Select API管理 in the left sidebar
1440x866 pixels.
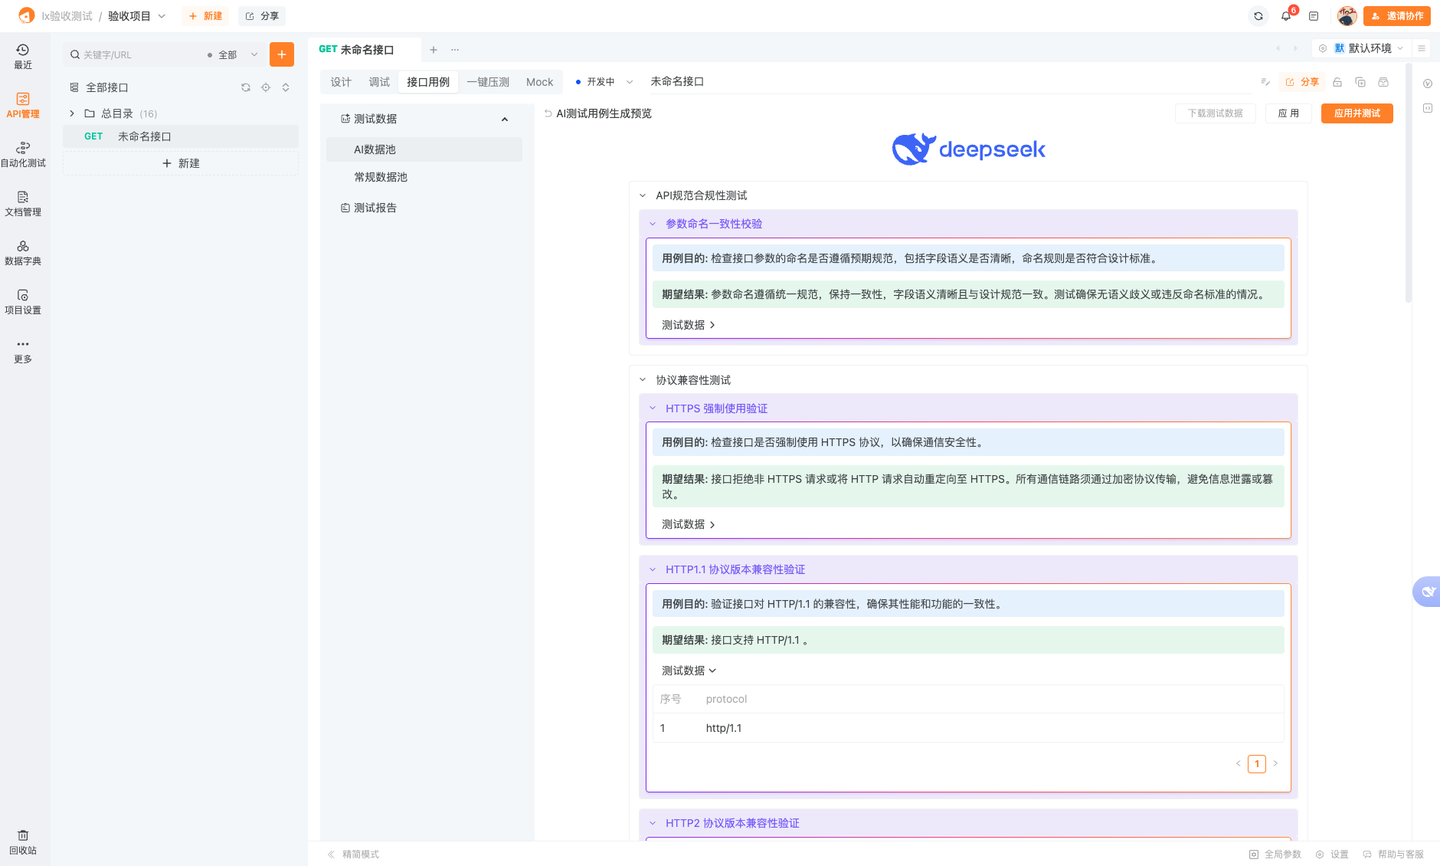coord(22,104)
